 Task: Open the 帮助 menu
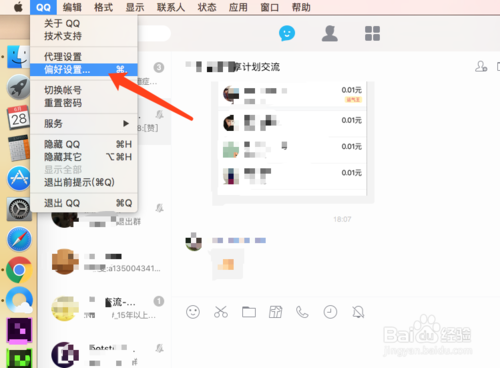pyautogui.click(x=301, y=7)
